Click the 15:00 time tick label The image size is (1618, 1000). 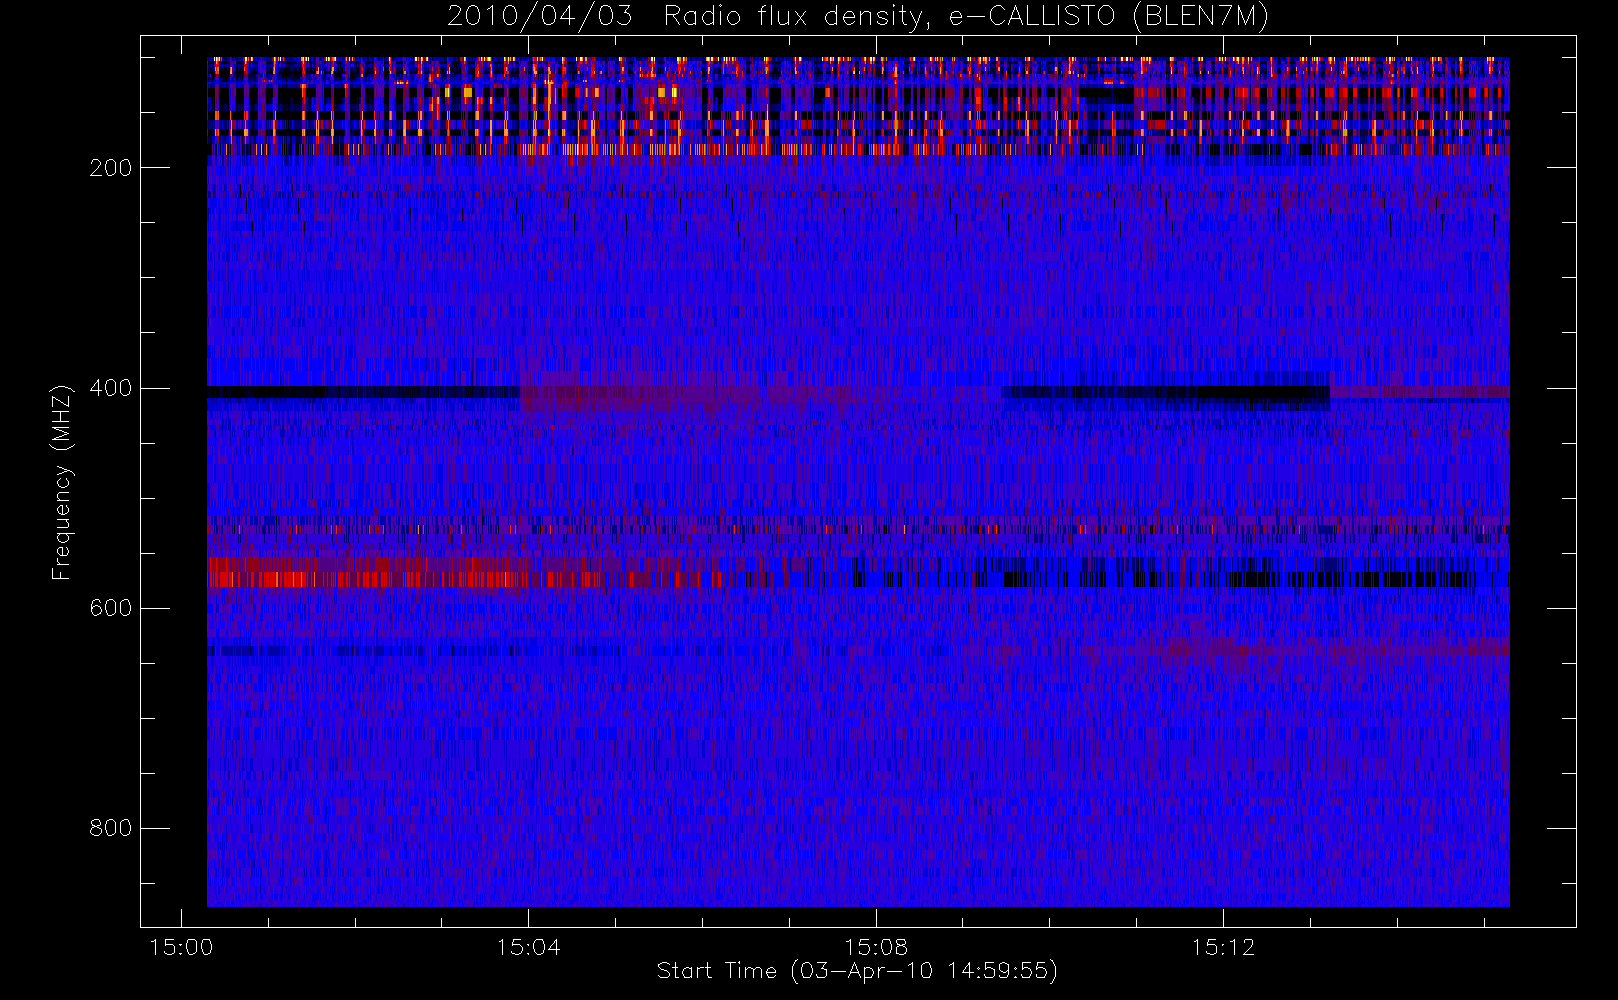click(x=181, y=947)
